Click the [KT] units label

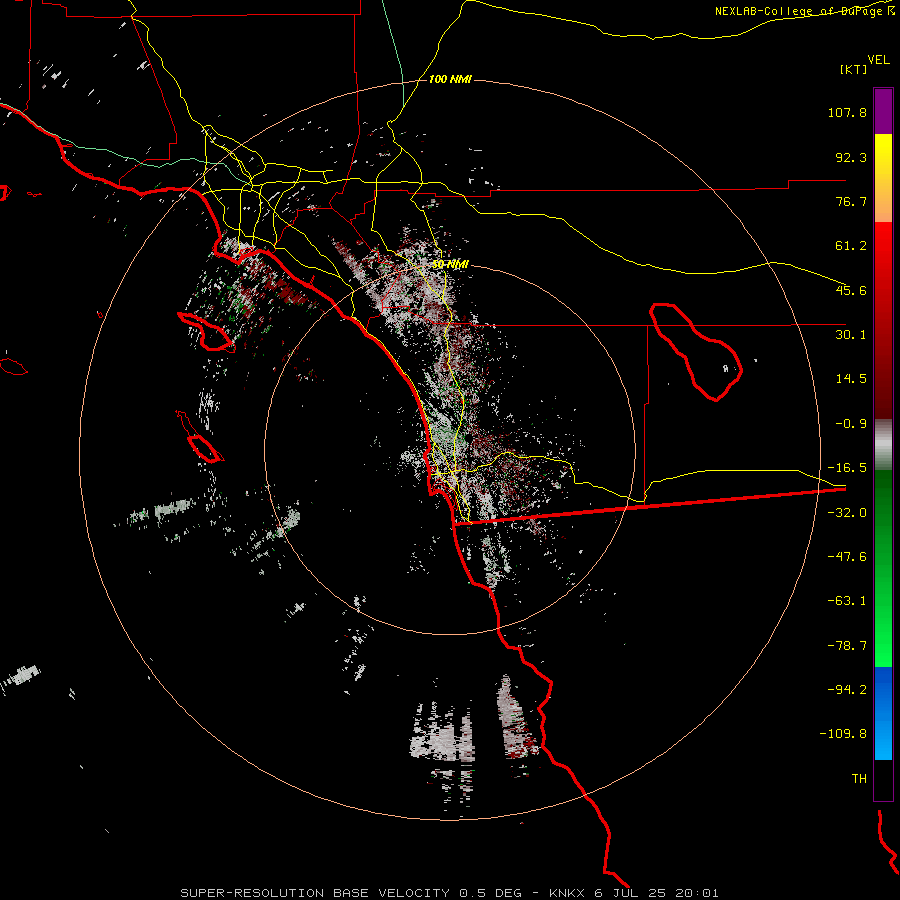[854, 69]
